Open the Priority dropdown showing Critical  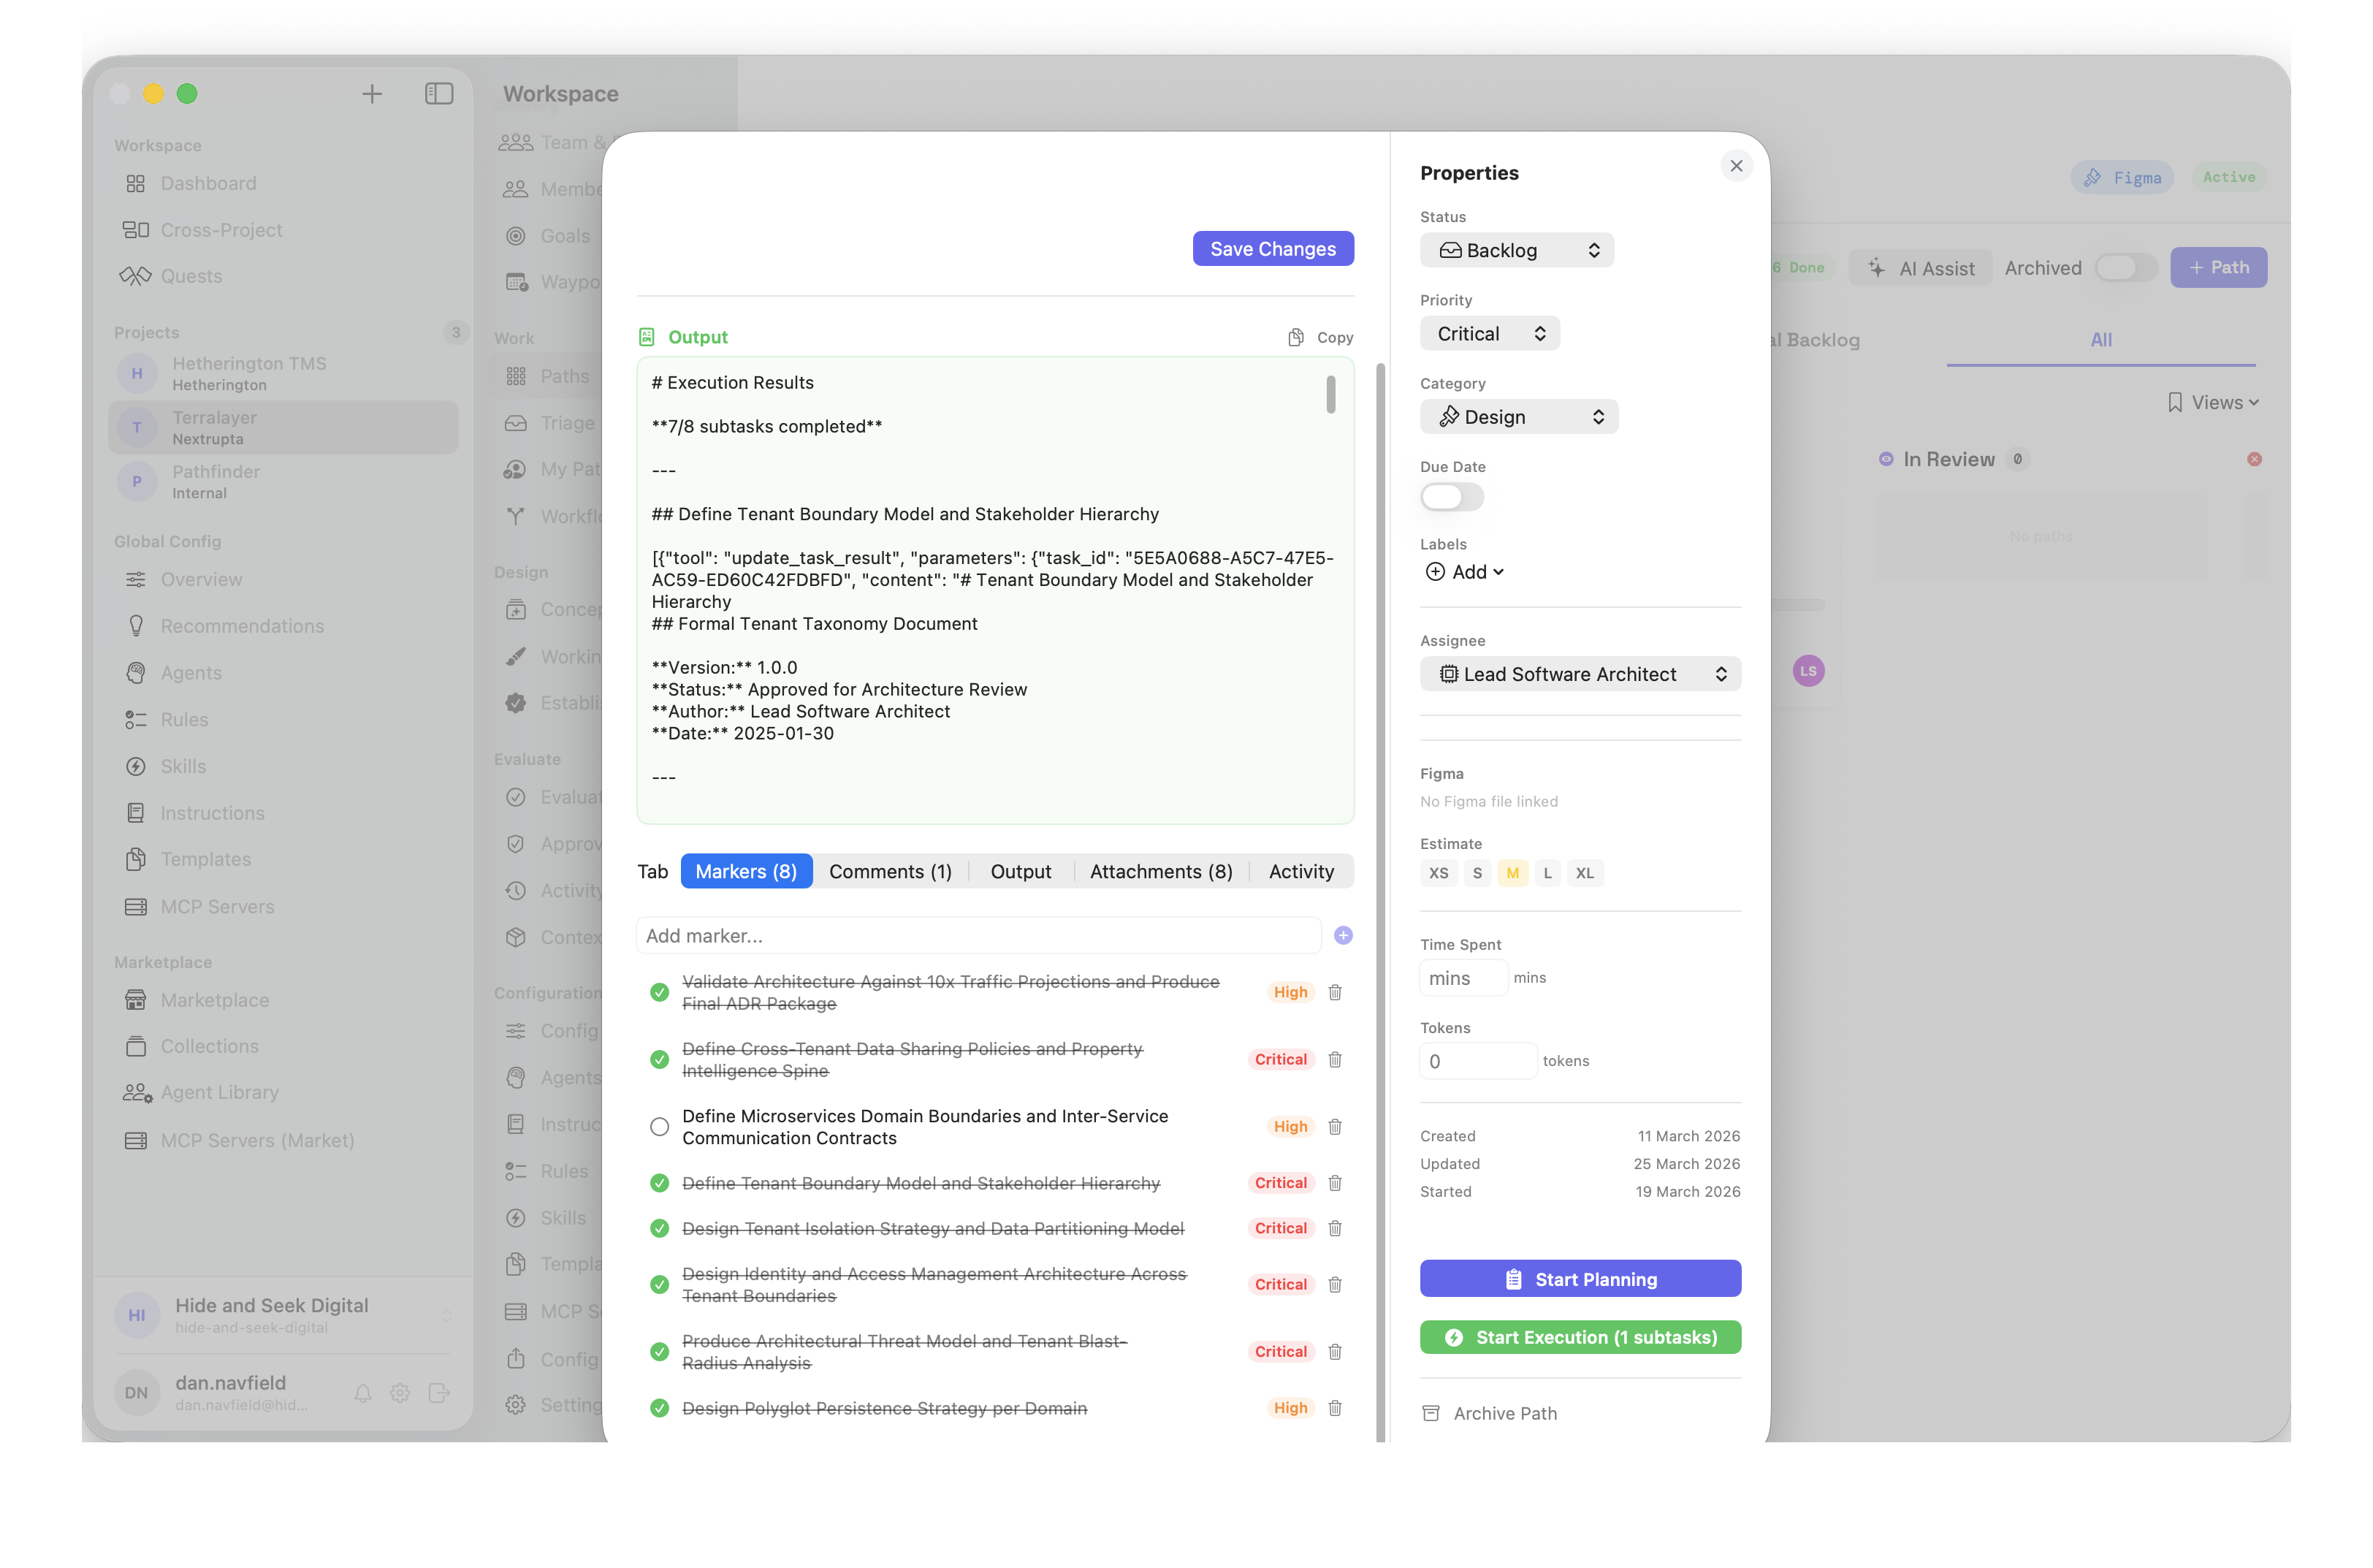click(x=1489, y=334)
